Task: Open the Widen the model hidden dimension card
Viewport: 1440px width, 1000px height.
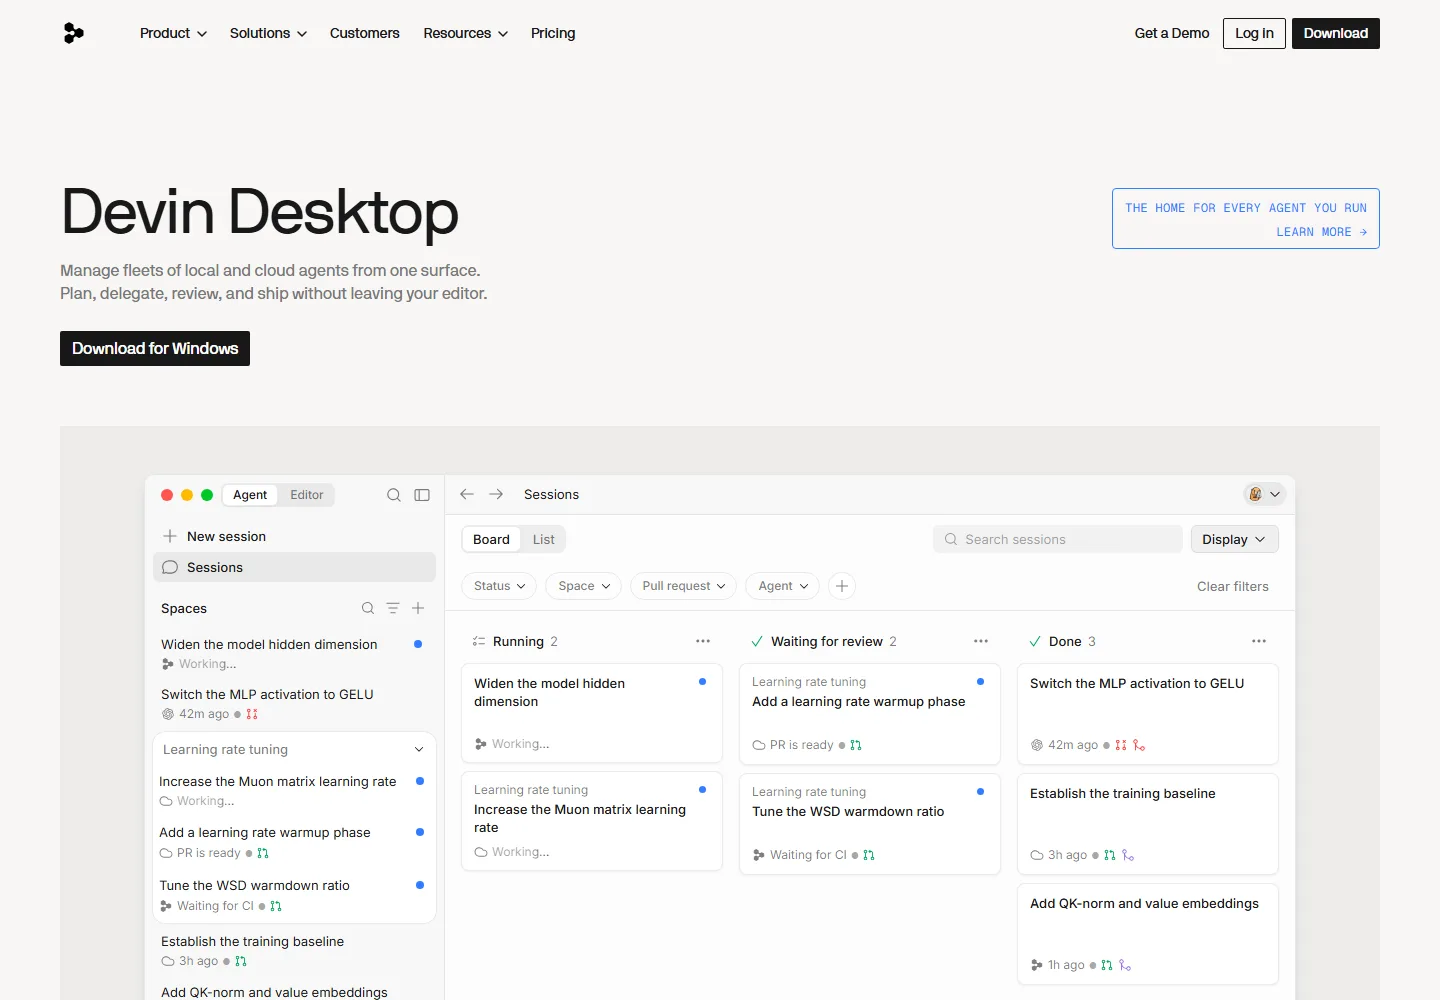Action: 592,713
